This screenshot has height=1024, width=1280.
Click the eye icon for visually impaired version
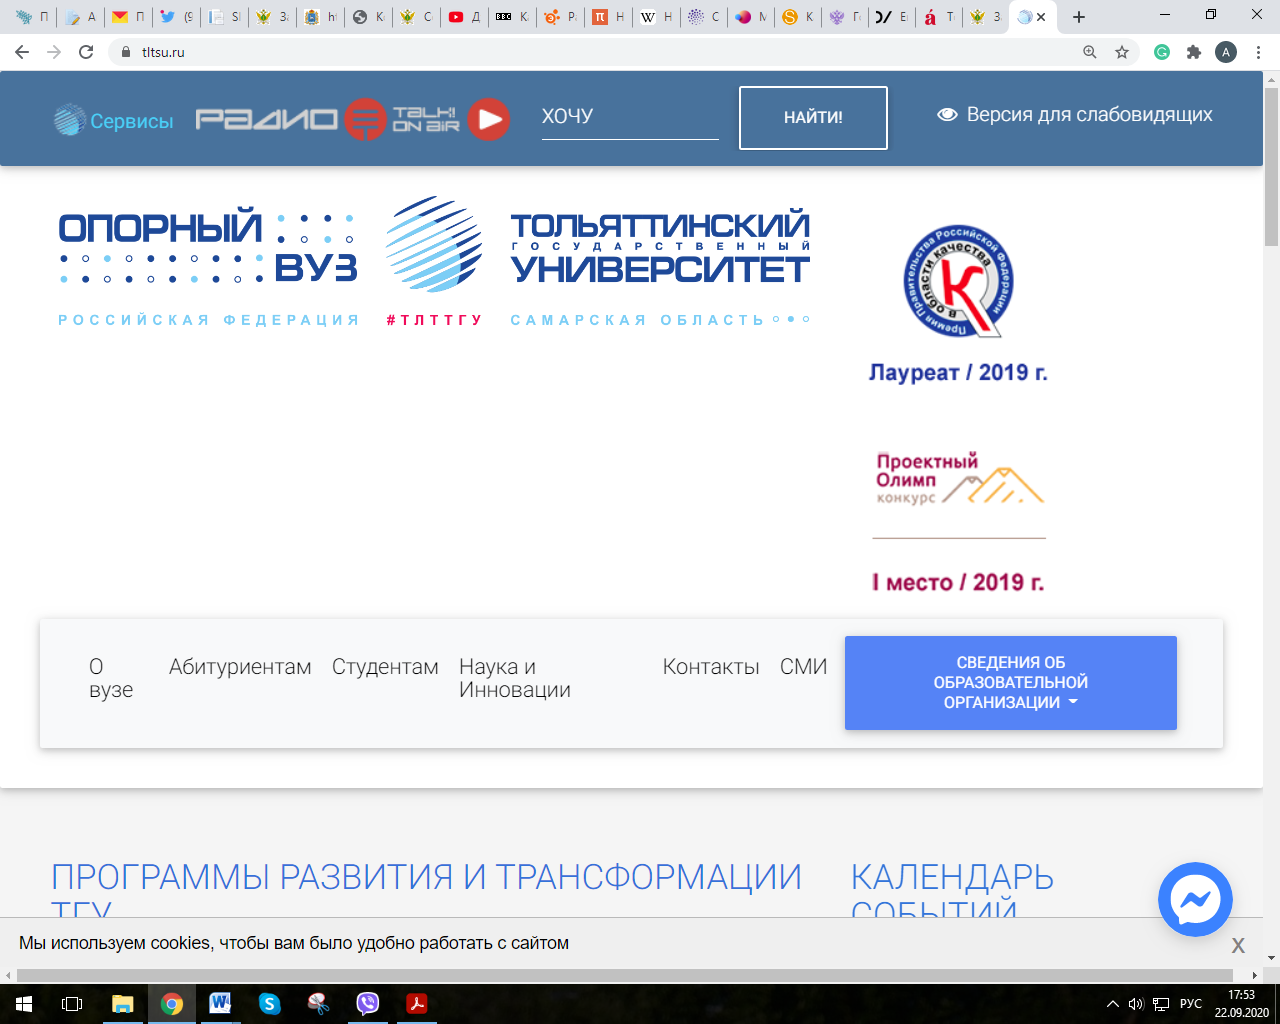[947, 115]
